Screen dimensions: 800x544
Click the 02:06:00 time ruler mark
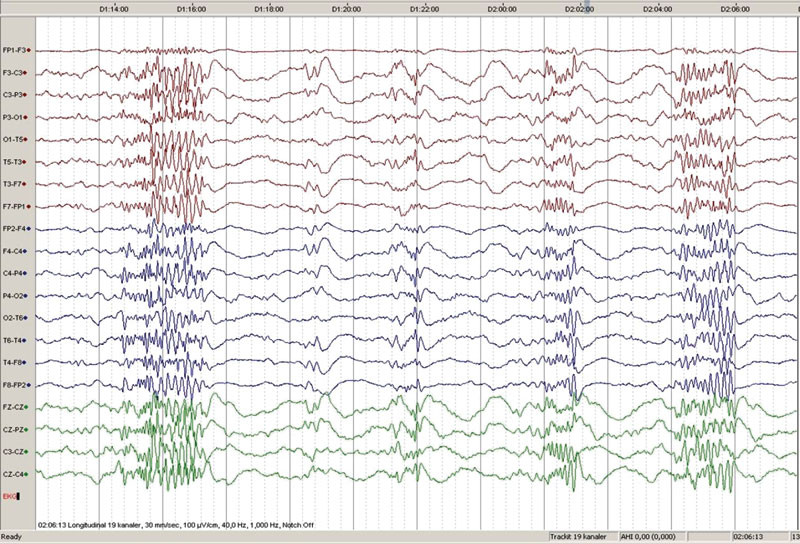click(733, 7)
